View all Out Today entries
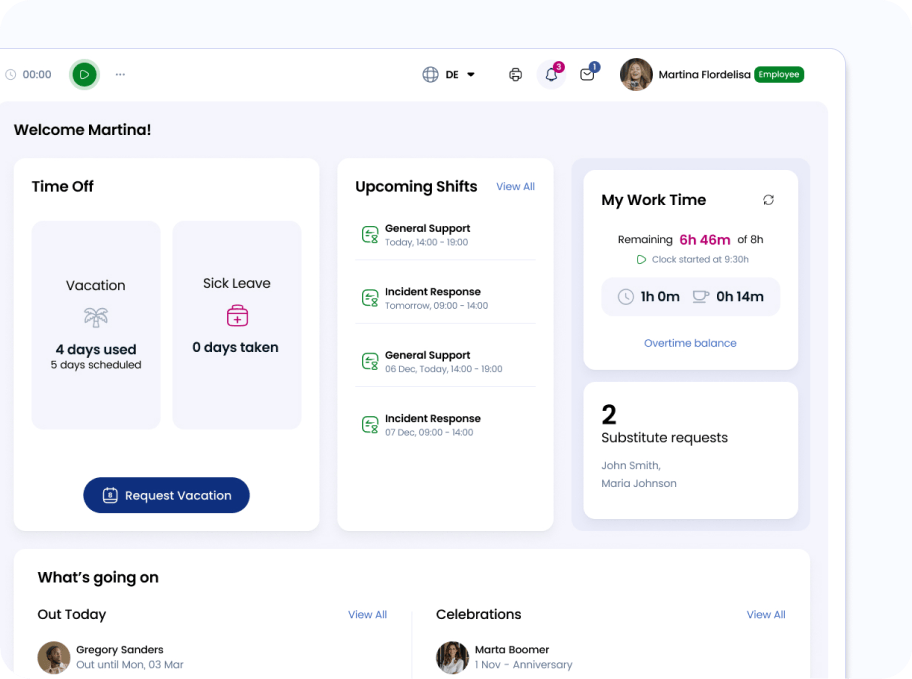 [x=367, y=615]
